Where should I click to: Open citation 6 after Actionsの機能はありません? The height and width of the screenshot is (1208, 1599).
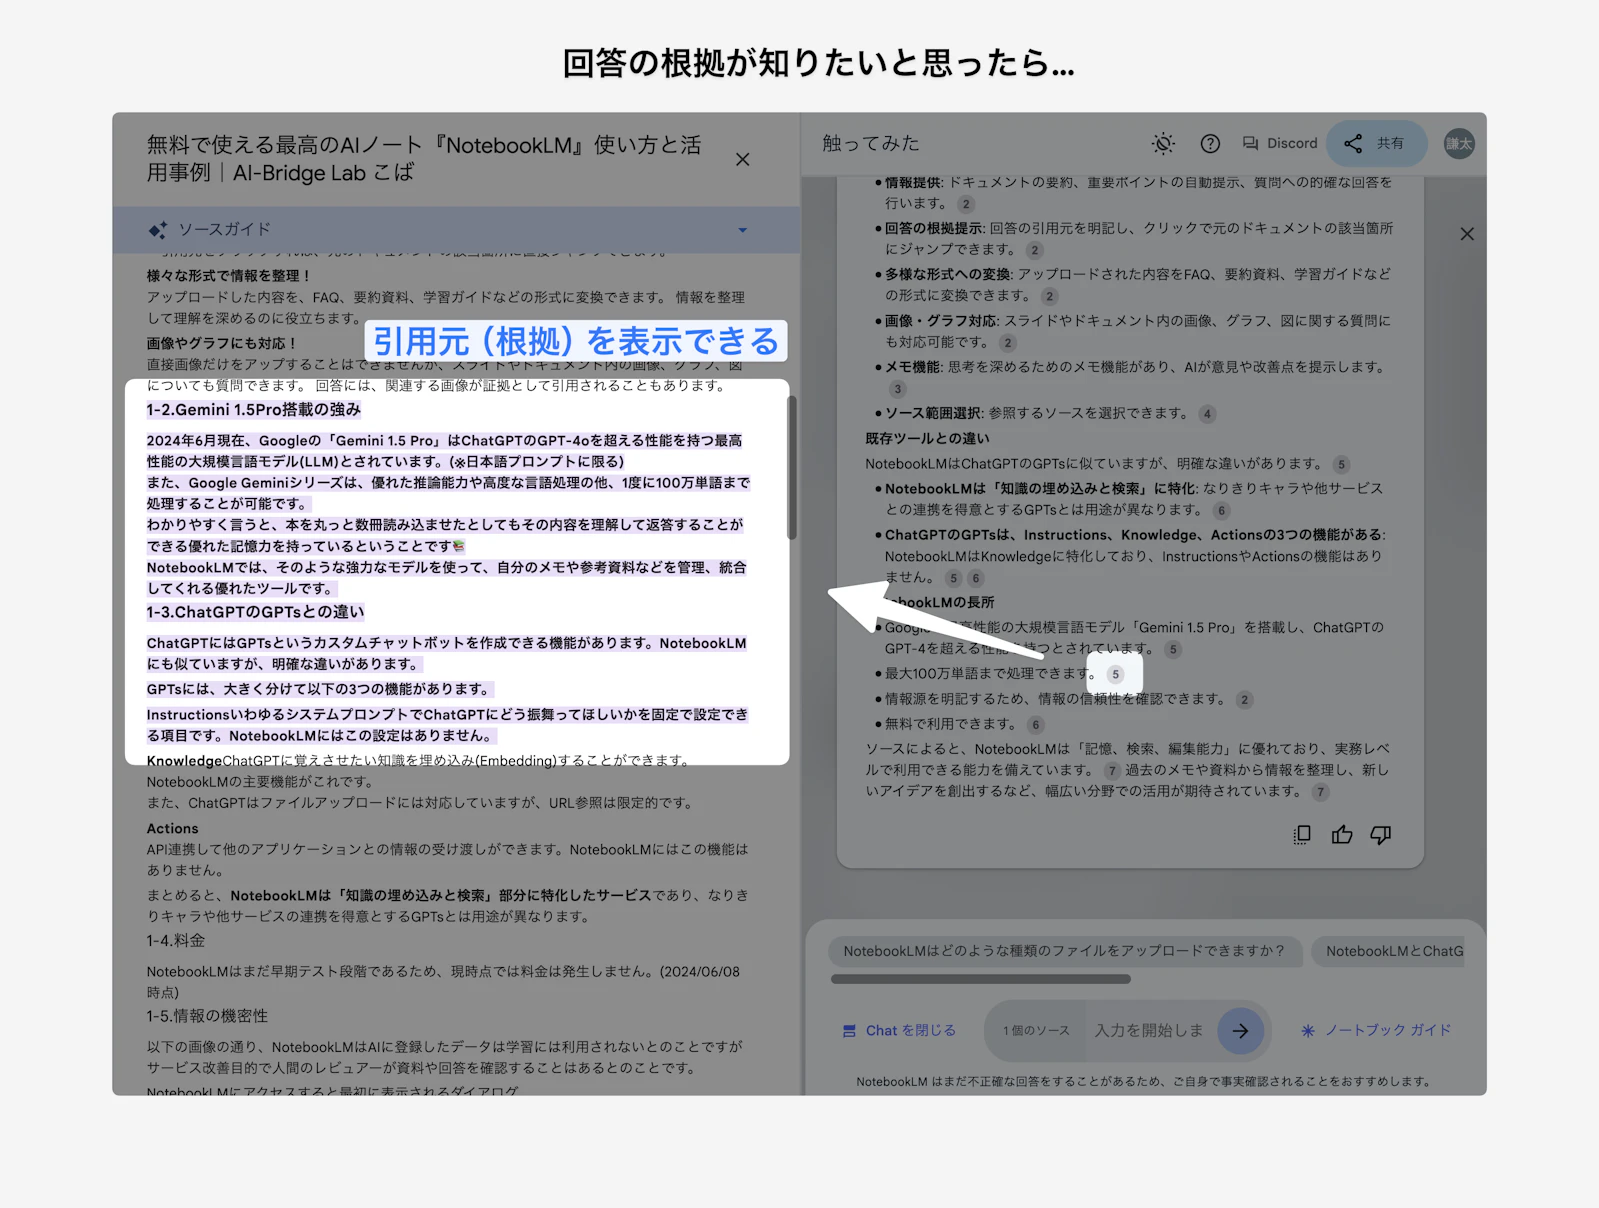click(976, 578)
